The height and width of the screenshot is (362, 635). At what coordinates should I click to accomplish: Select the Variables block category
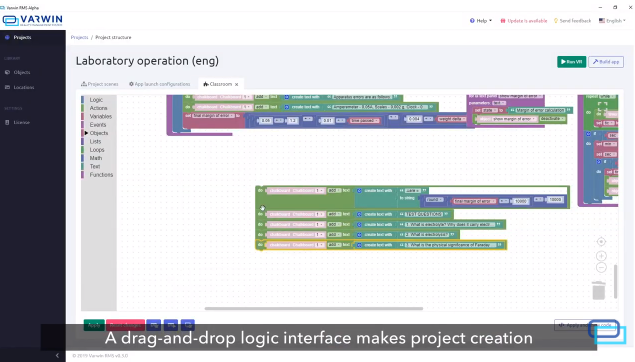pos(100,117)
